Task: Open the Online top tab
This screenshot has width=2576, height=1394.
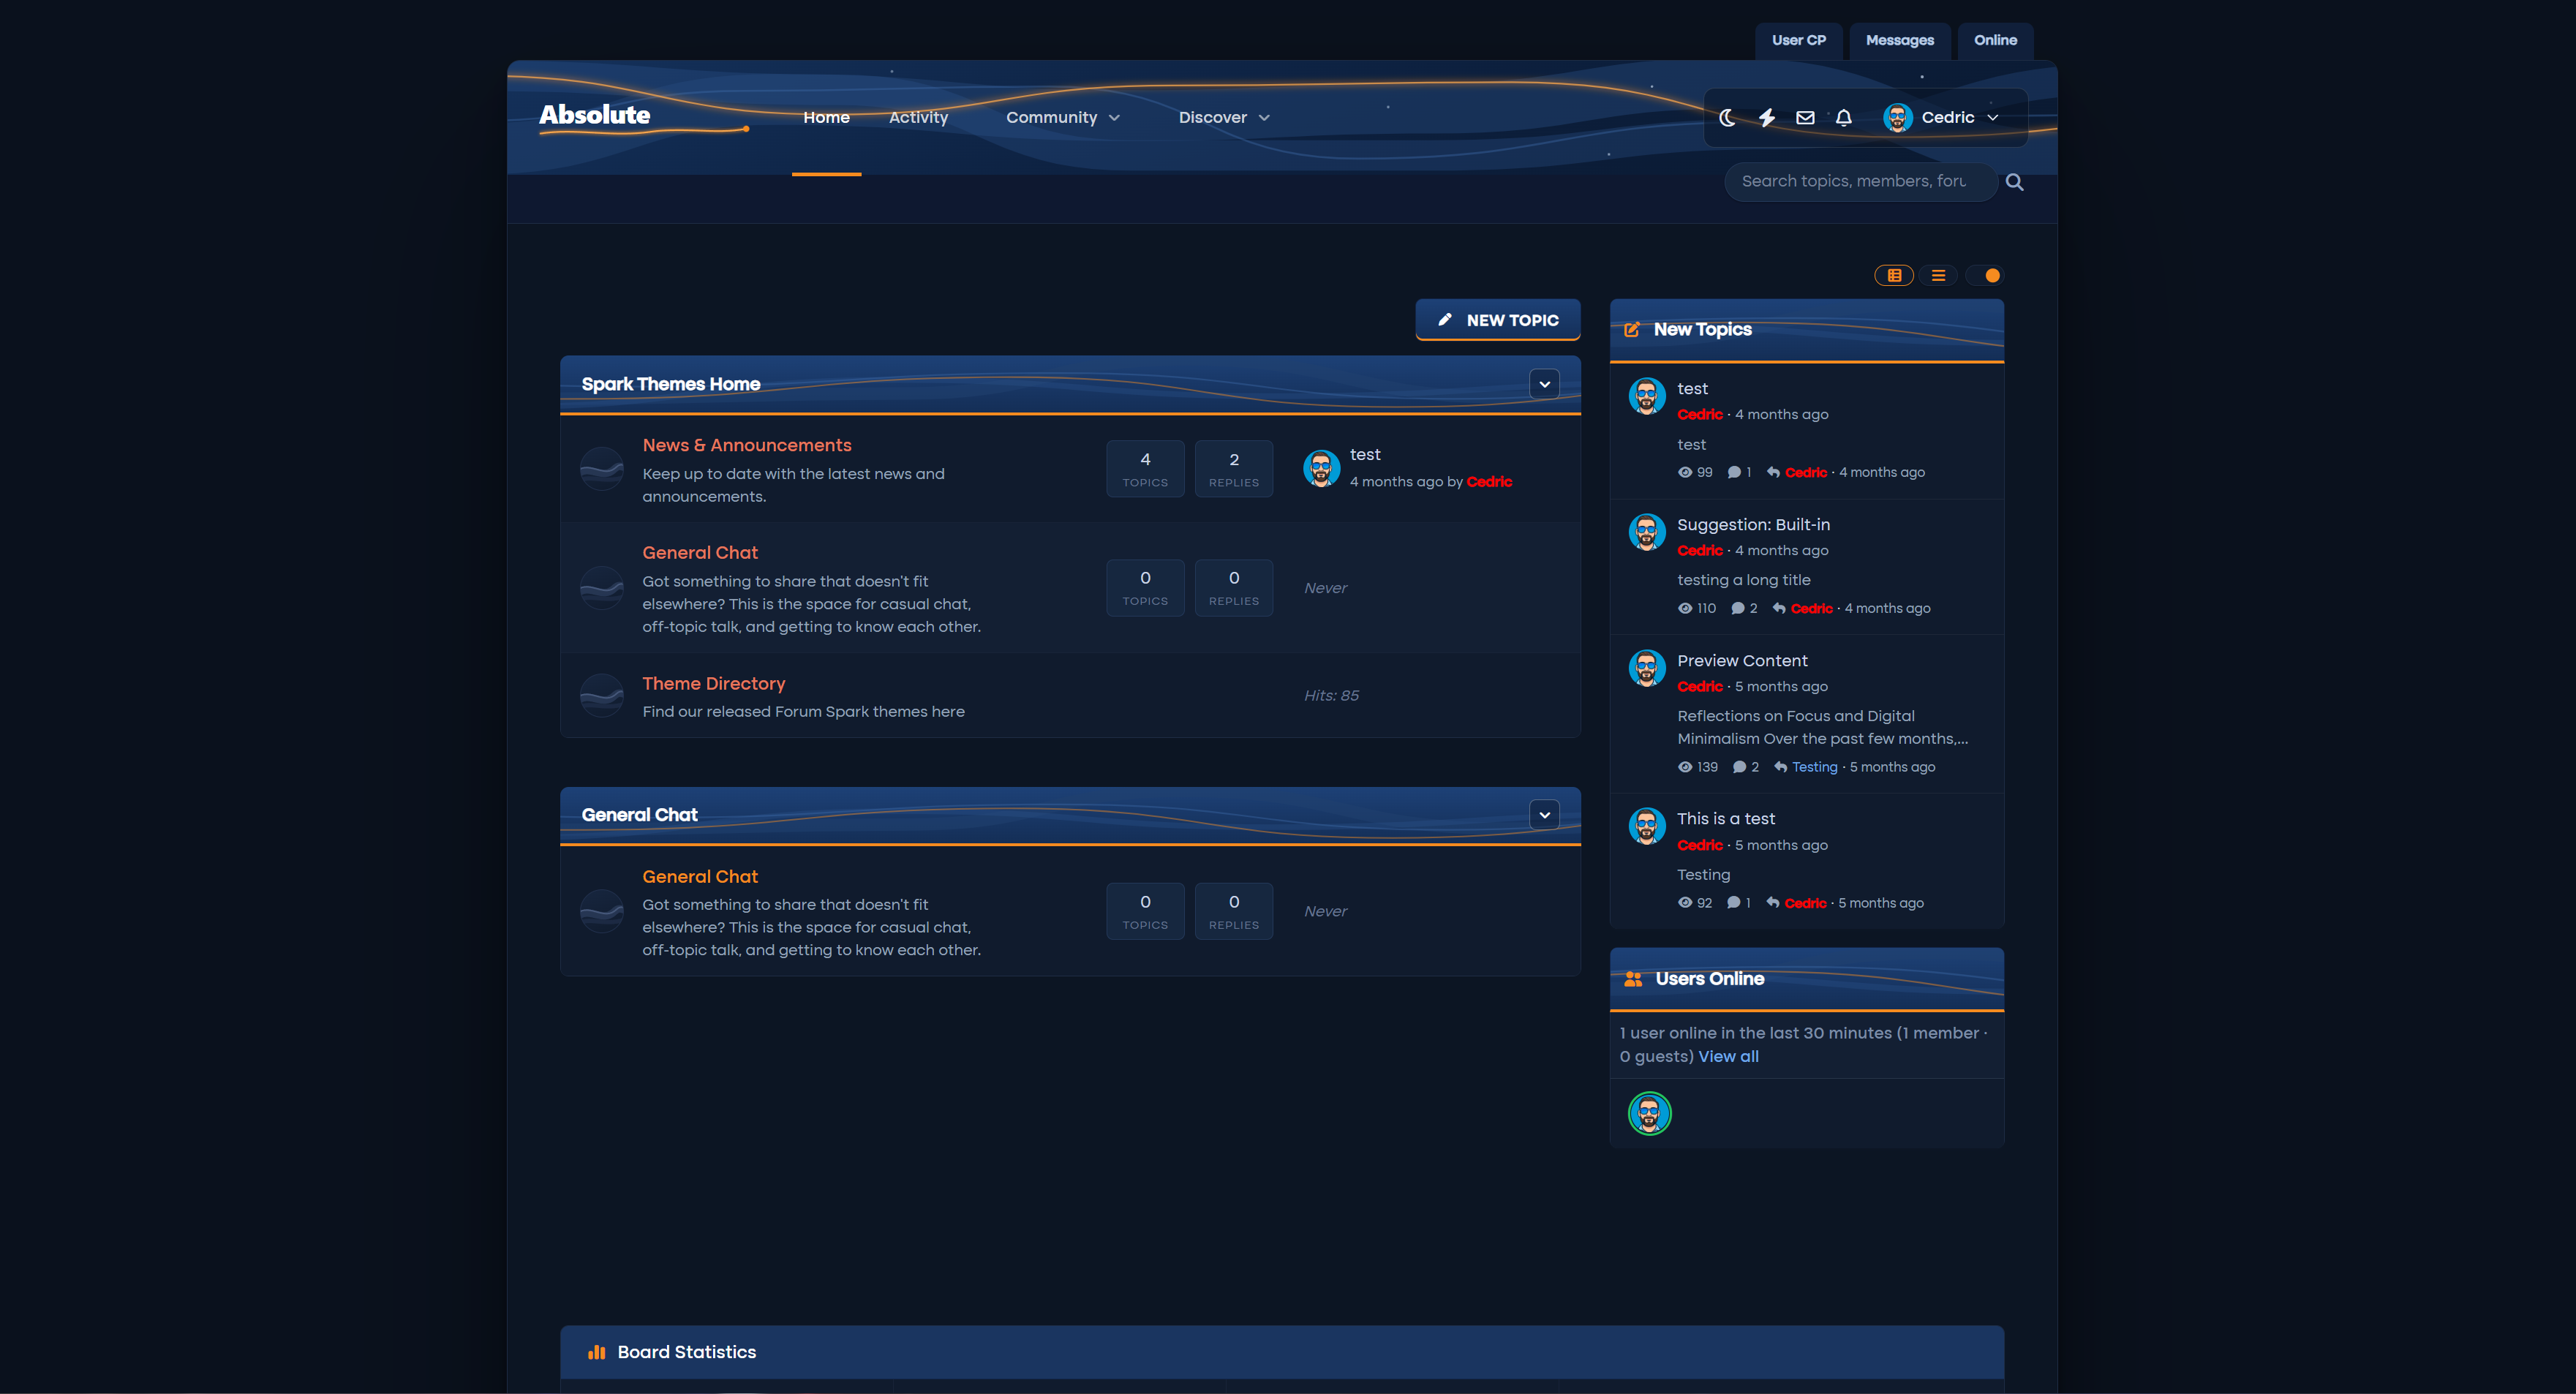Action: pyautogui.click(x=1995, y=41)
